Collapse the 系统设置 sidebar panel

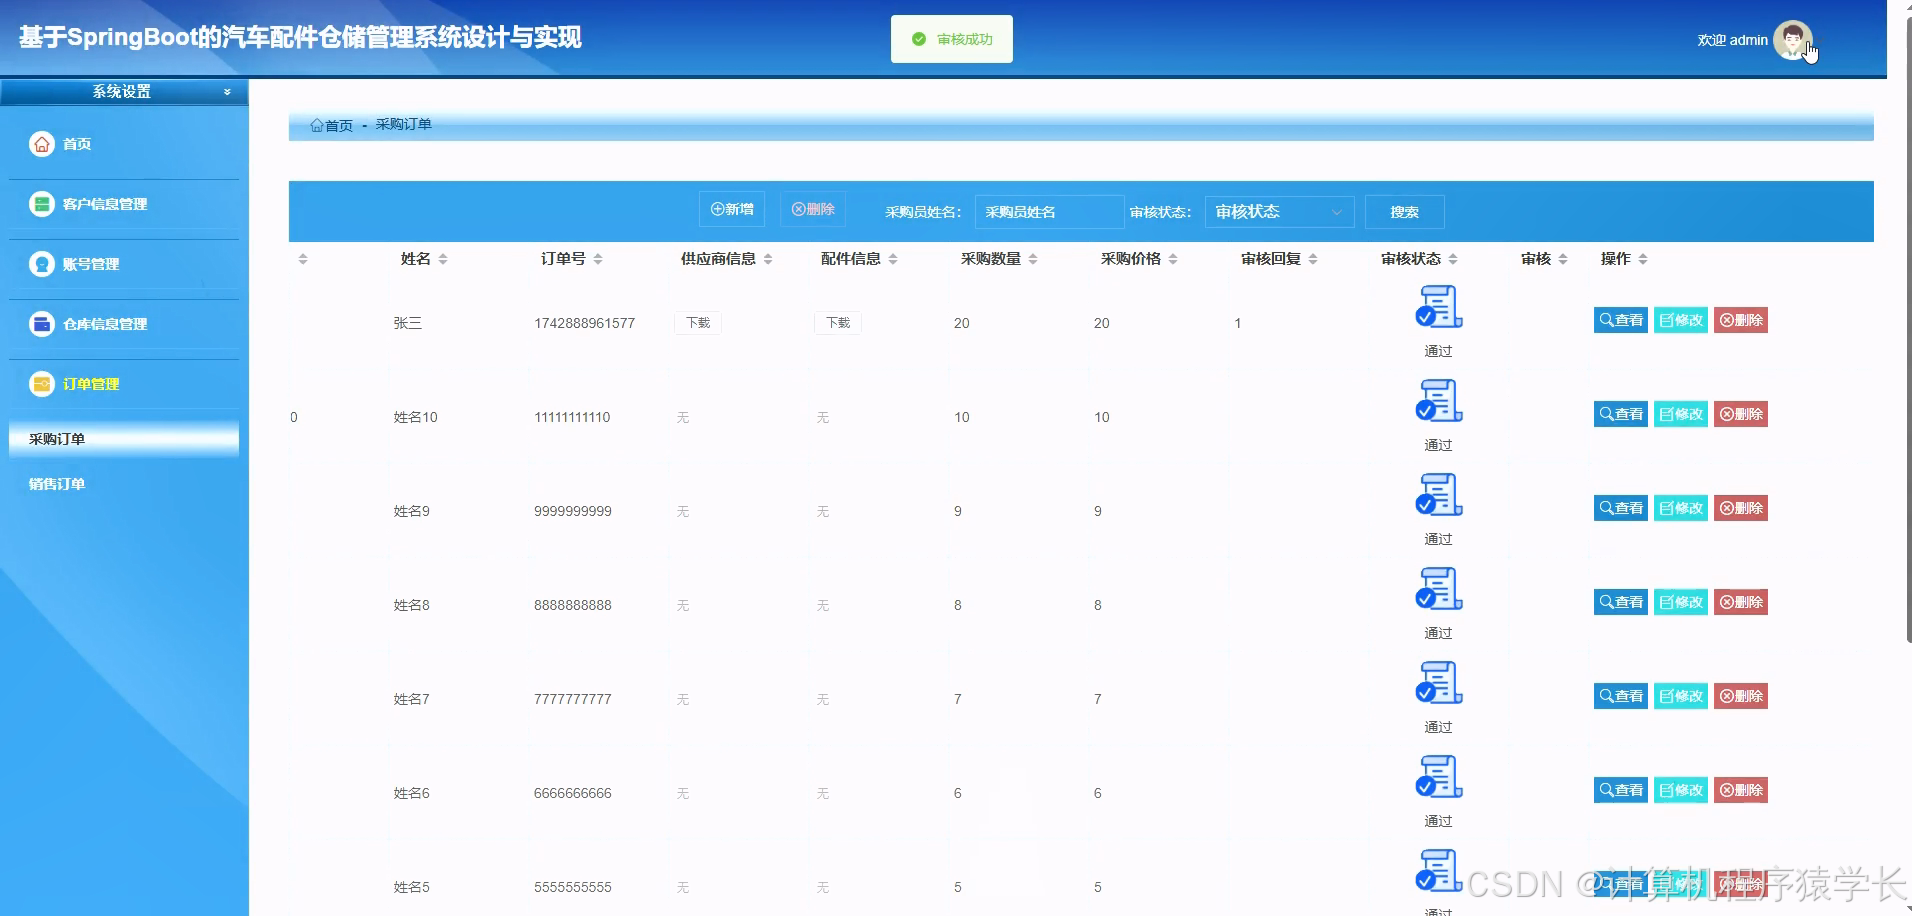(x=227, y=91)
